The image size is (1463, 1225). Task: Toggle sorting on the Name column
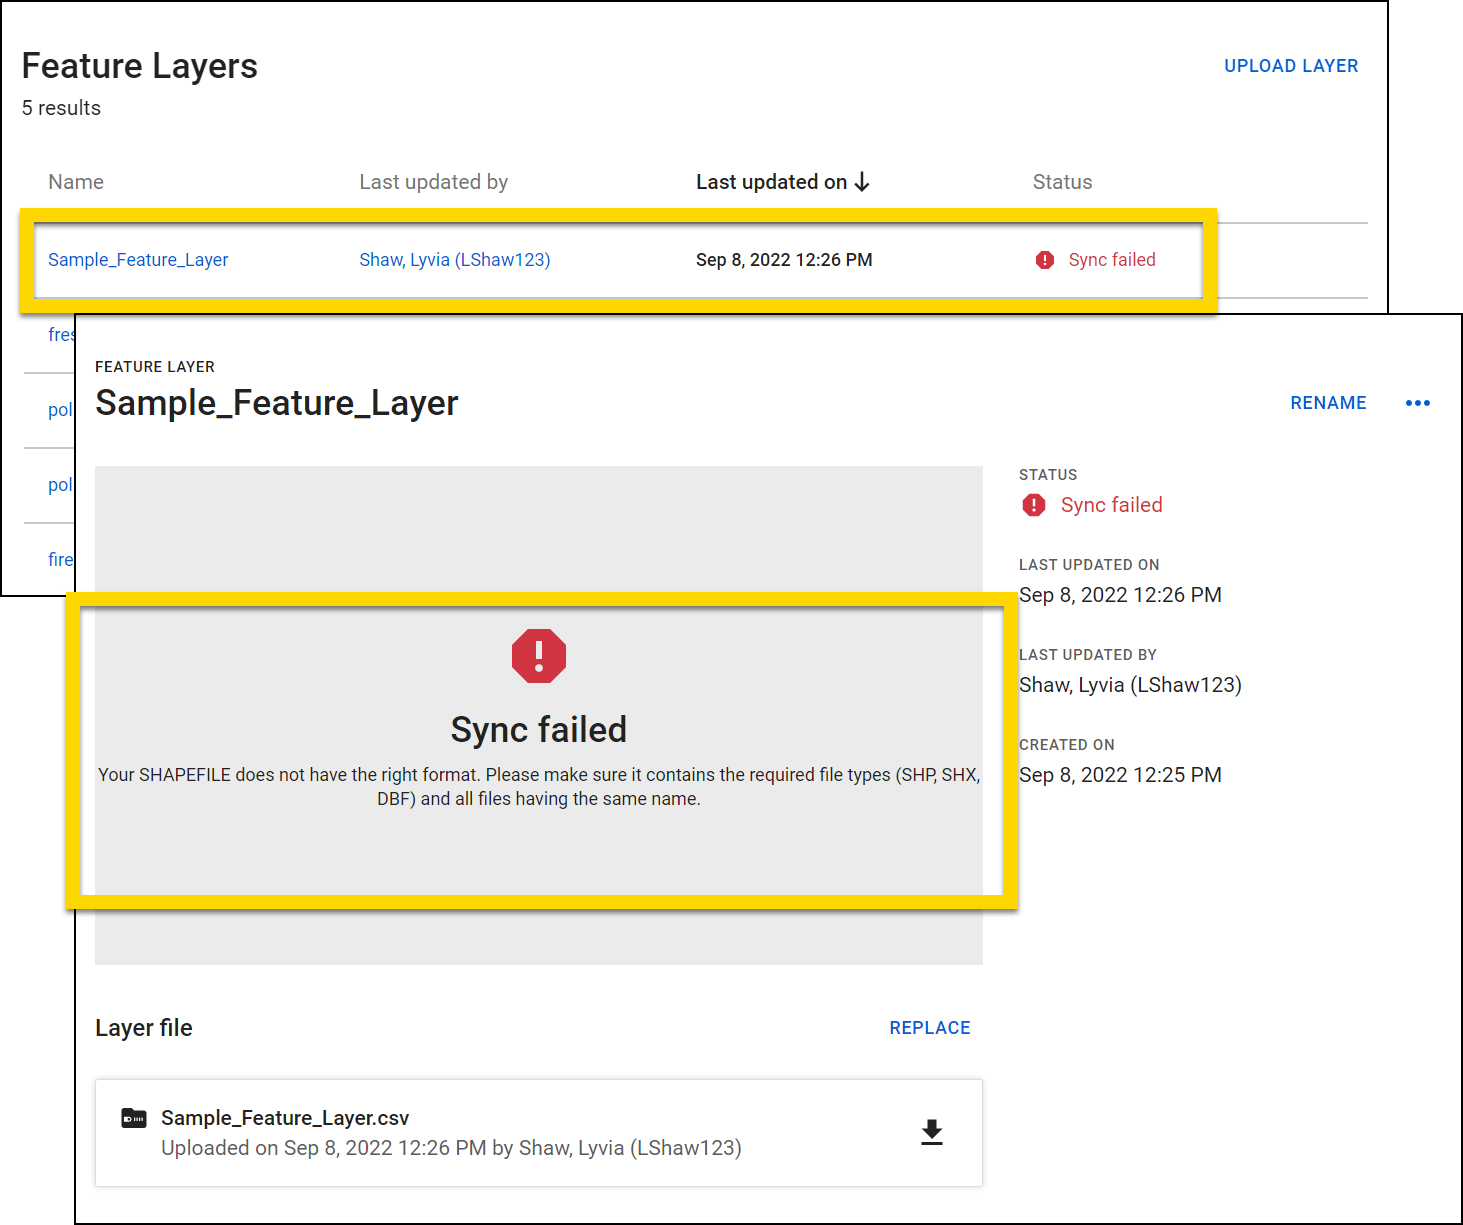[x=76, y=181]
